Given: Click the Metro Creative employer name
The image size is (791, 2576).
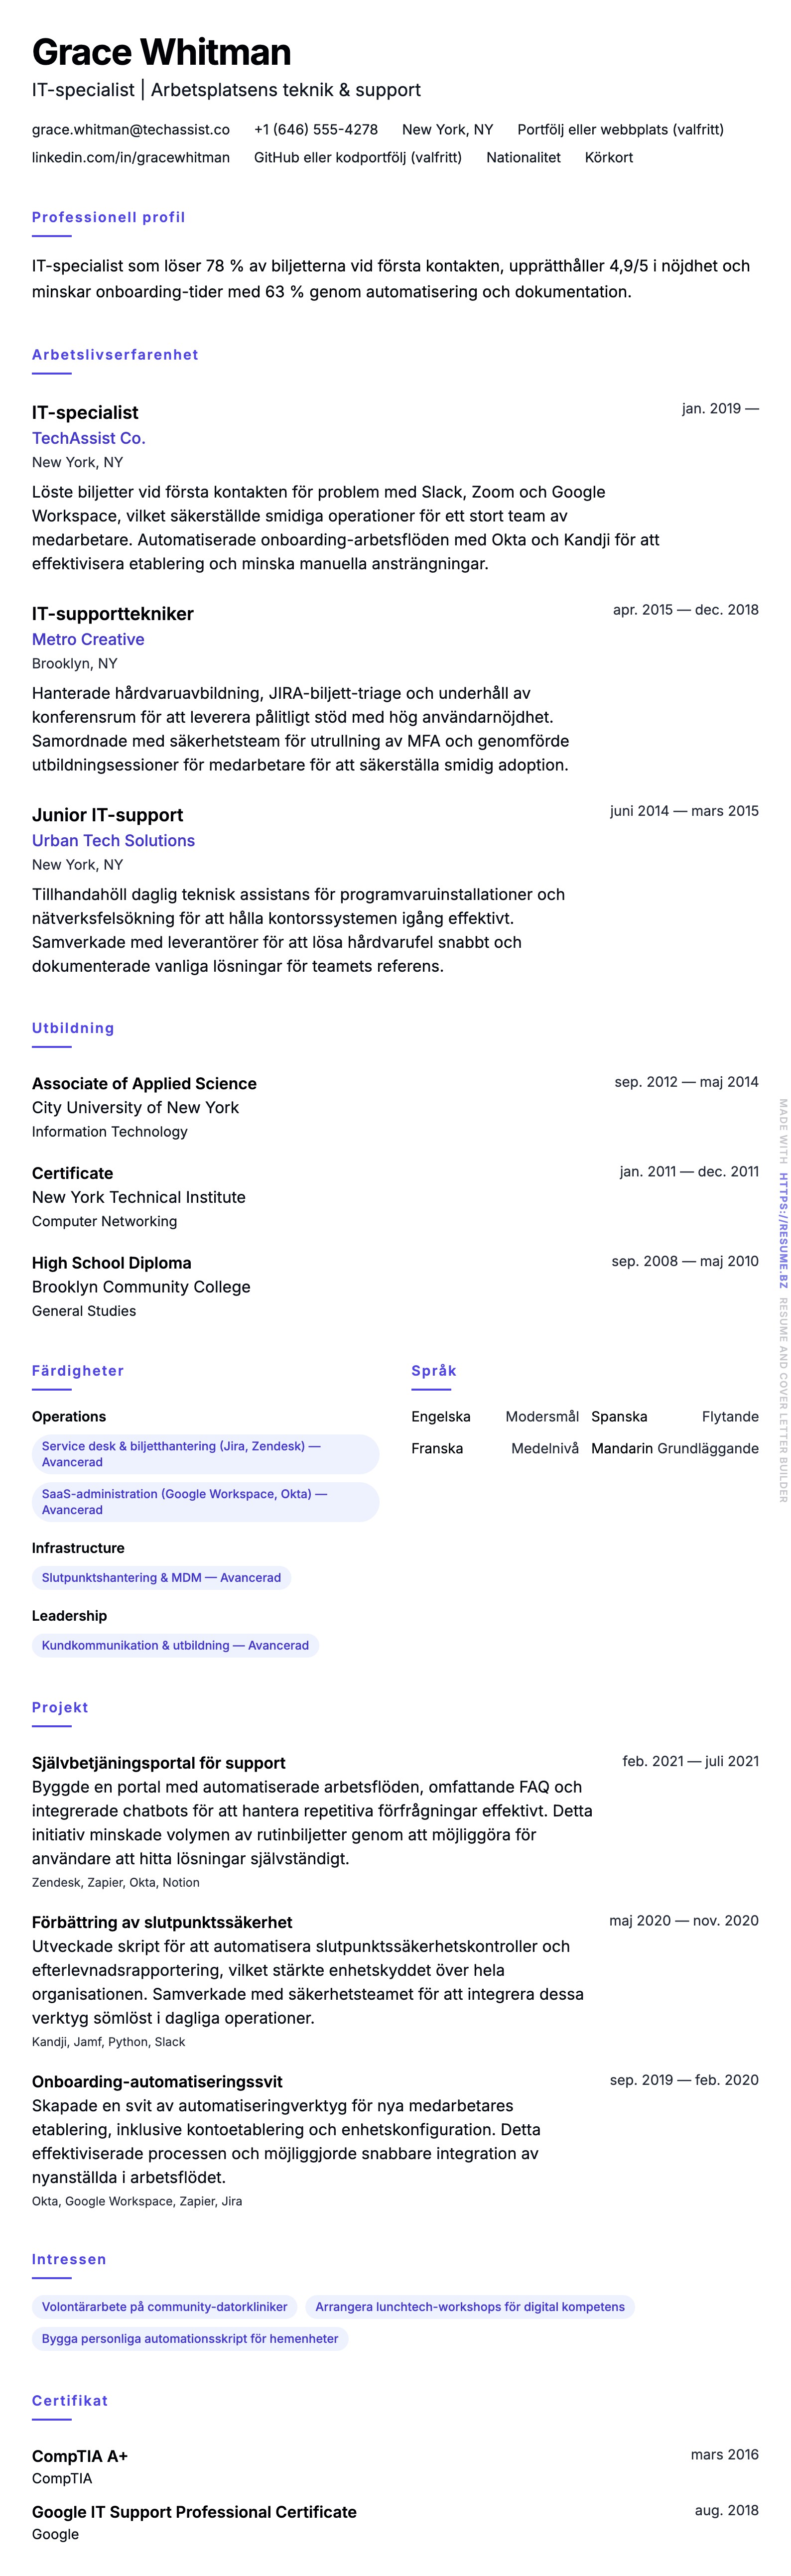Looking at the screenshot, I should pos(88,639).
